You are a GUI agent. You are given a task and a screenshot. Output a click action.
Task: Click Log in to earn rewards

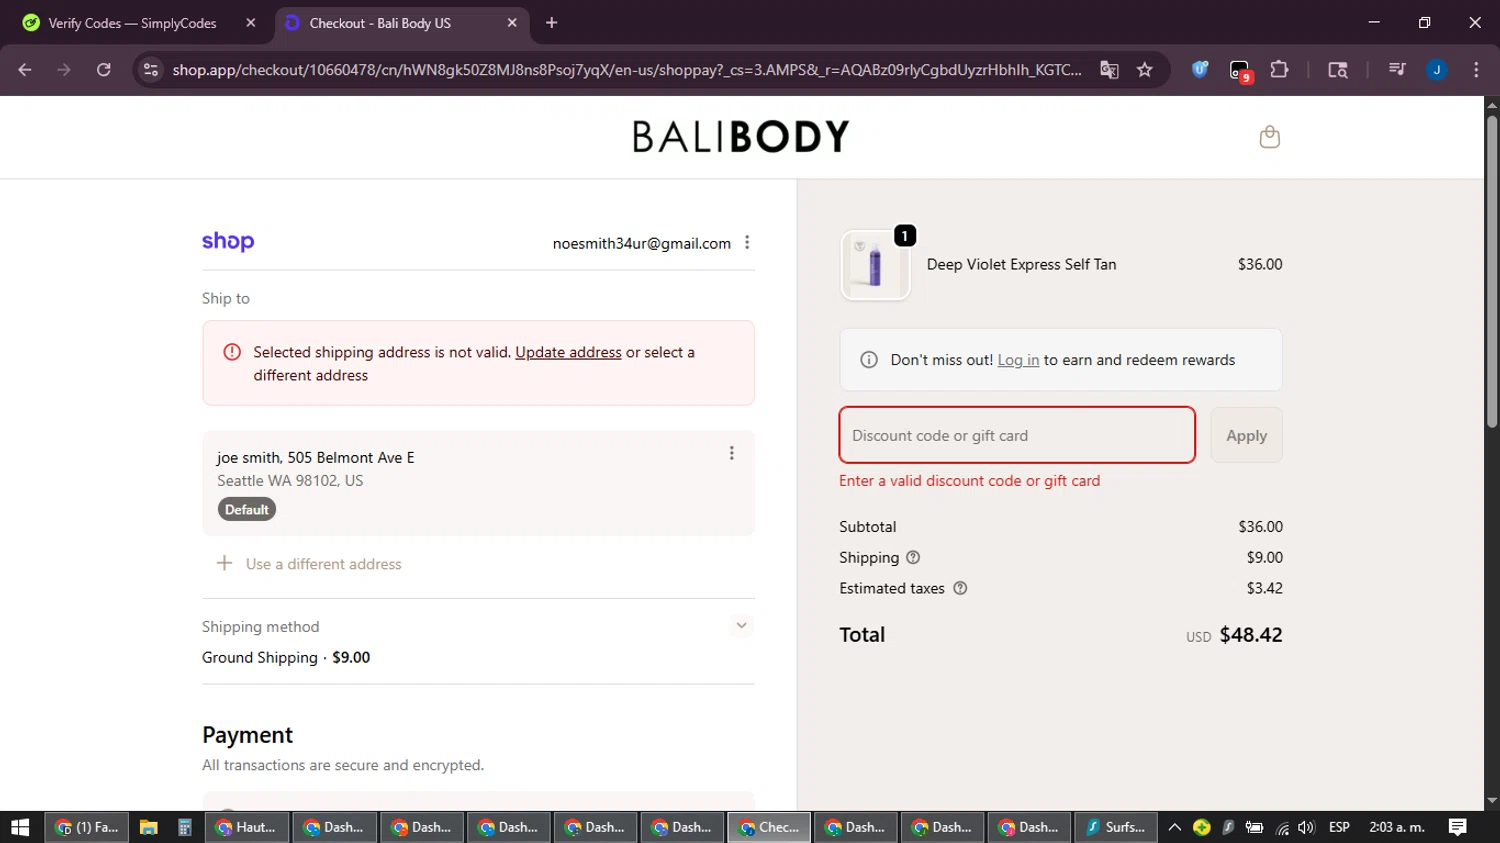[1018, 360]
